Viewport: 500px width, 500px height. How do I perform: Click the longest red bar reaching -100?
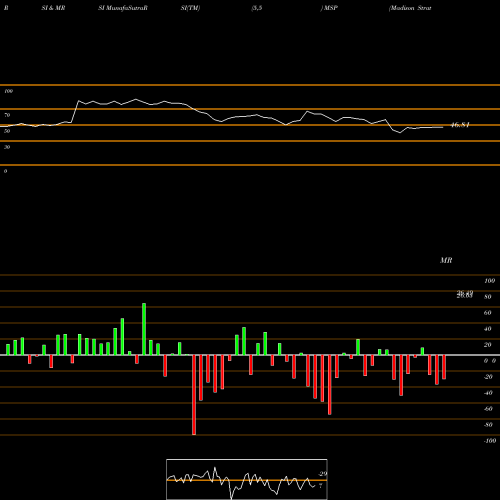194,395
